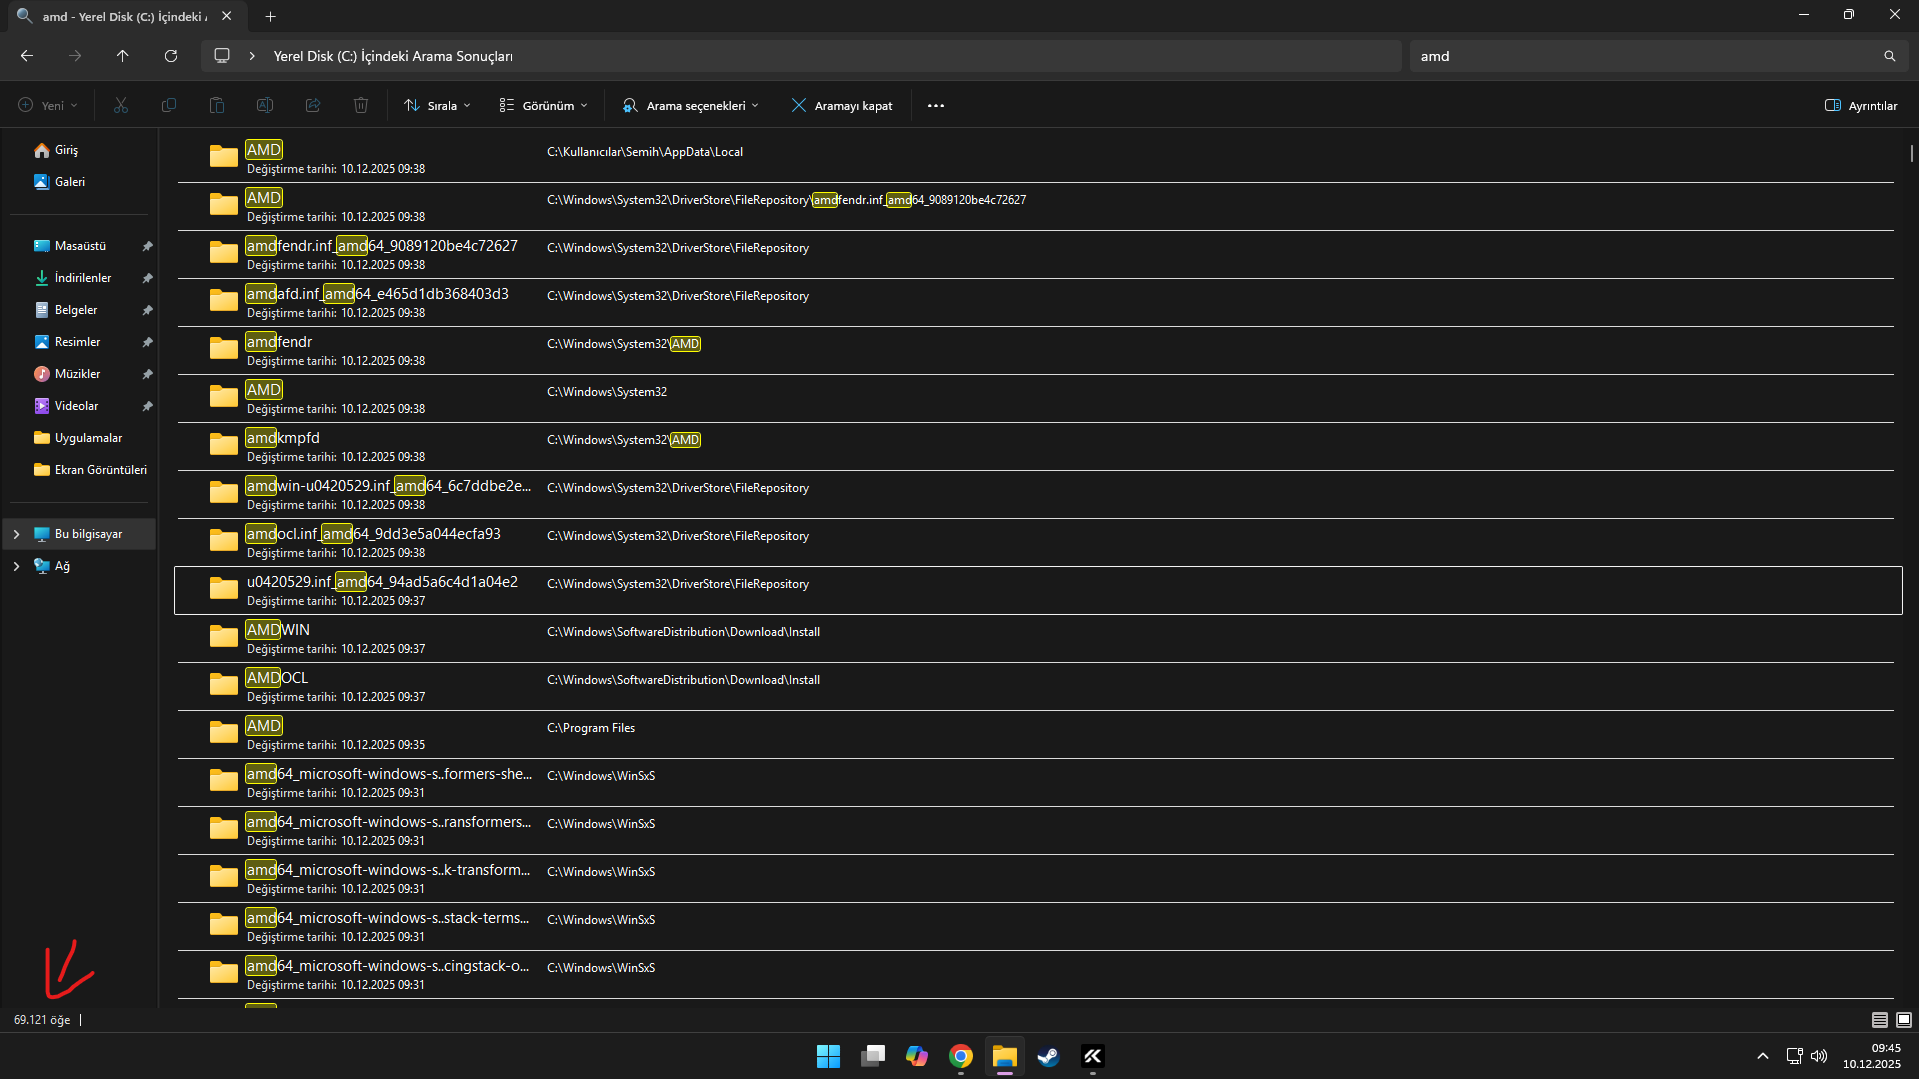Select the amdfendr folder in System32\AMD
This screenshot has width=1919, height=1079.
[1038, 351]
